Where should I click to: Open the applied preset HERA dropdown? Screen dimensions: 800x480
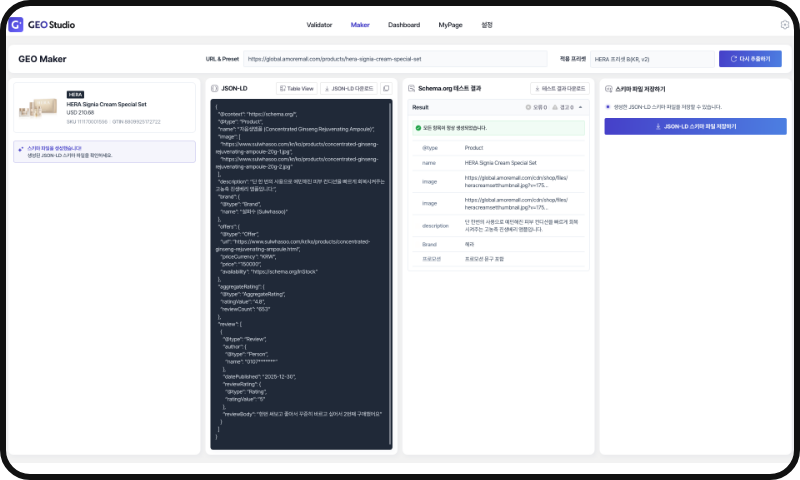652,59
